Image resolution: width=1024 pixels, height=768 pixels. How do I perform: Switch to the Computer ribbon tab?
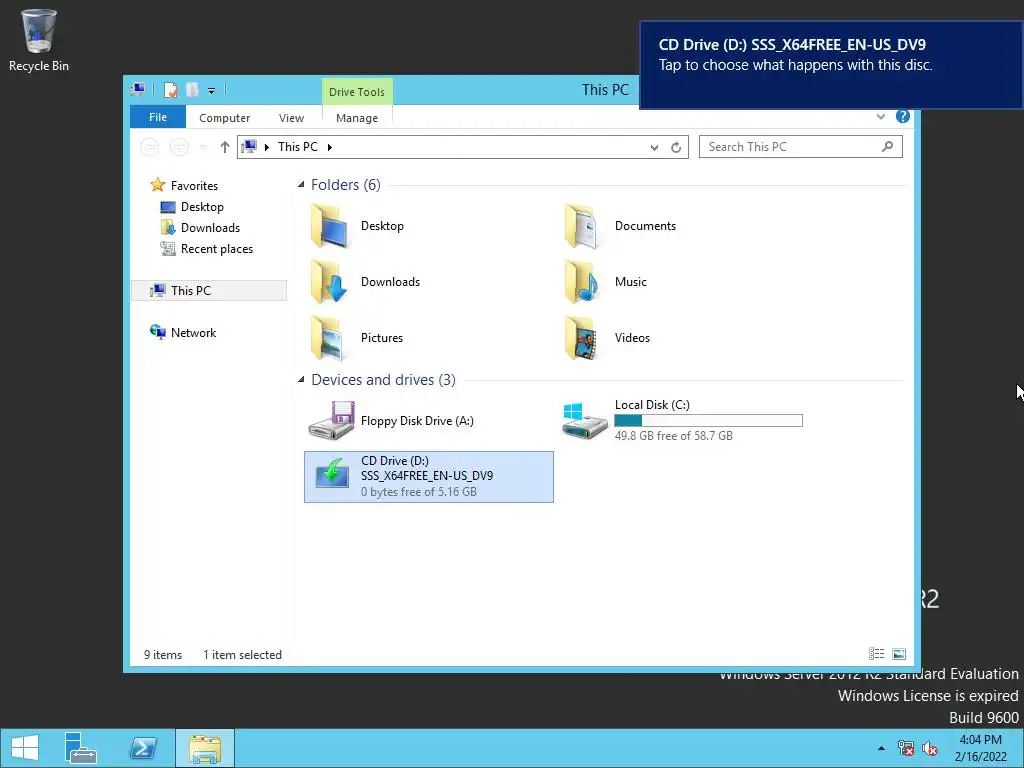[225, 118]
